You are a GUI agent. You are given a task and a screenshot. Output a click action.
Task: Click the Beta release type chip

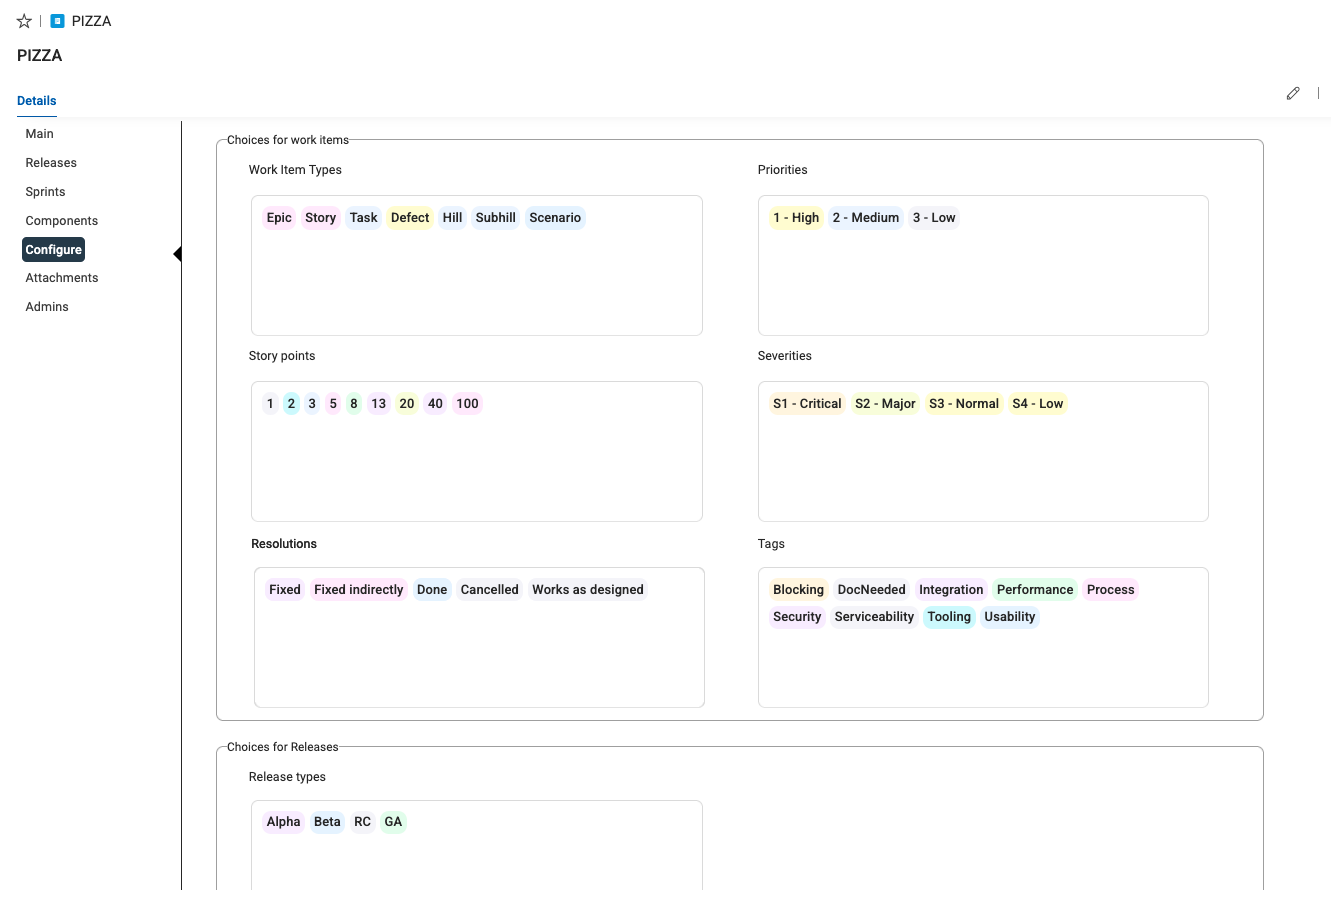327,822
